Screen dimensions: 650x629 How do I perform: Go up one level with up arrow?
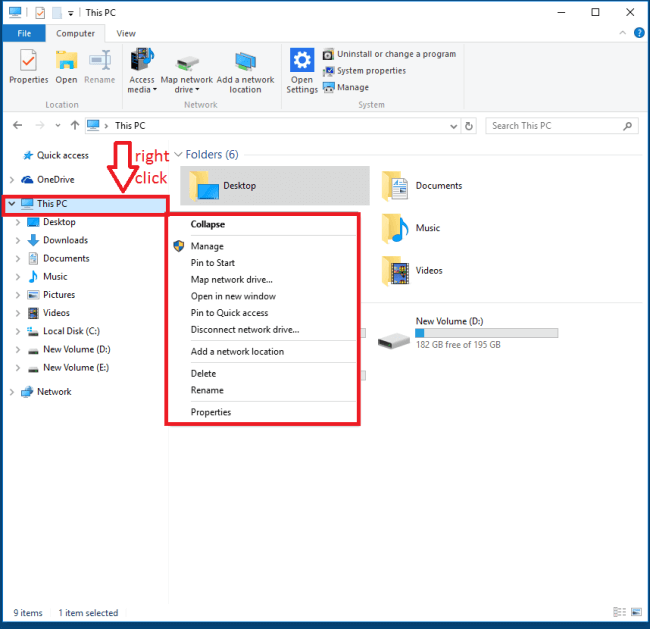75,125
